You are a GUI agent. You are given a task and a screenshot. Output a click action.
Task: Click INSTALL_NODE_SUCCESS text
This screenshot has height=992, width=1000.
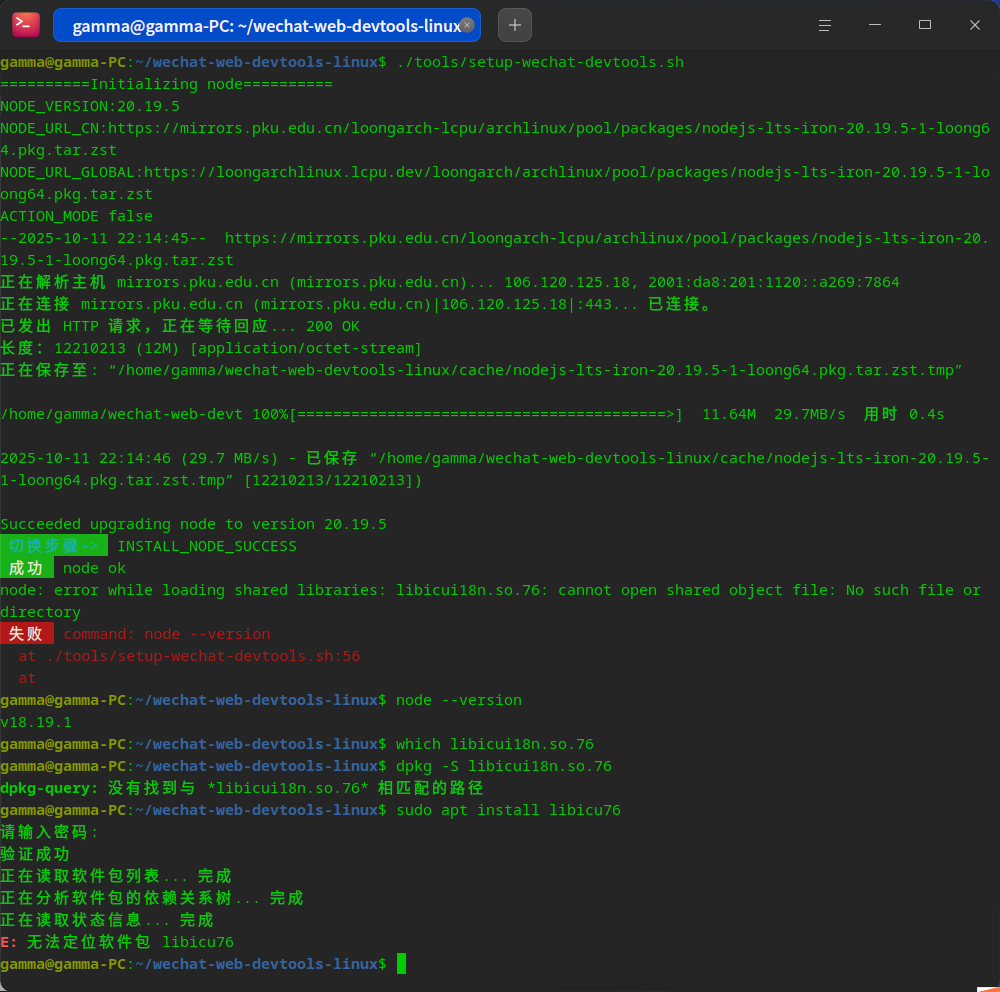[x=207, y=546]
